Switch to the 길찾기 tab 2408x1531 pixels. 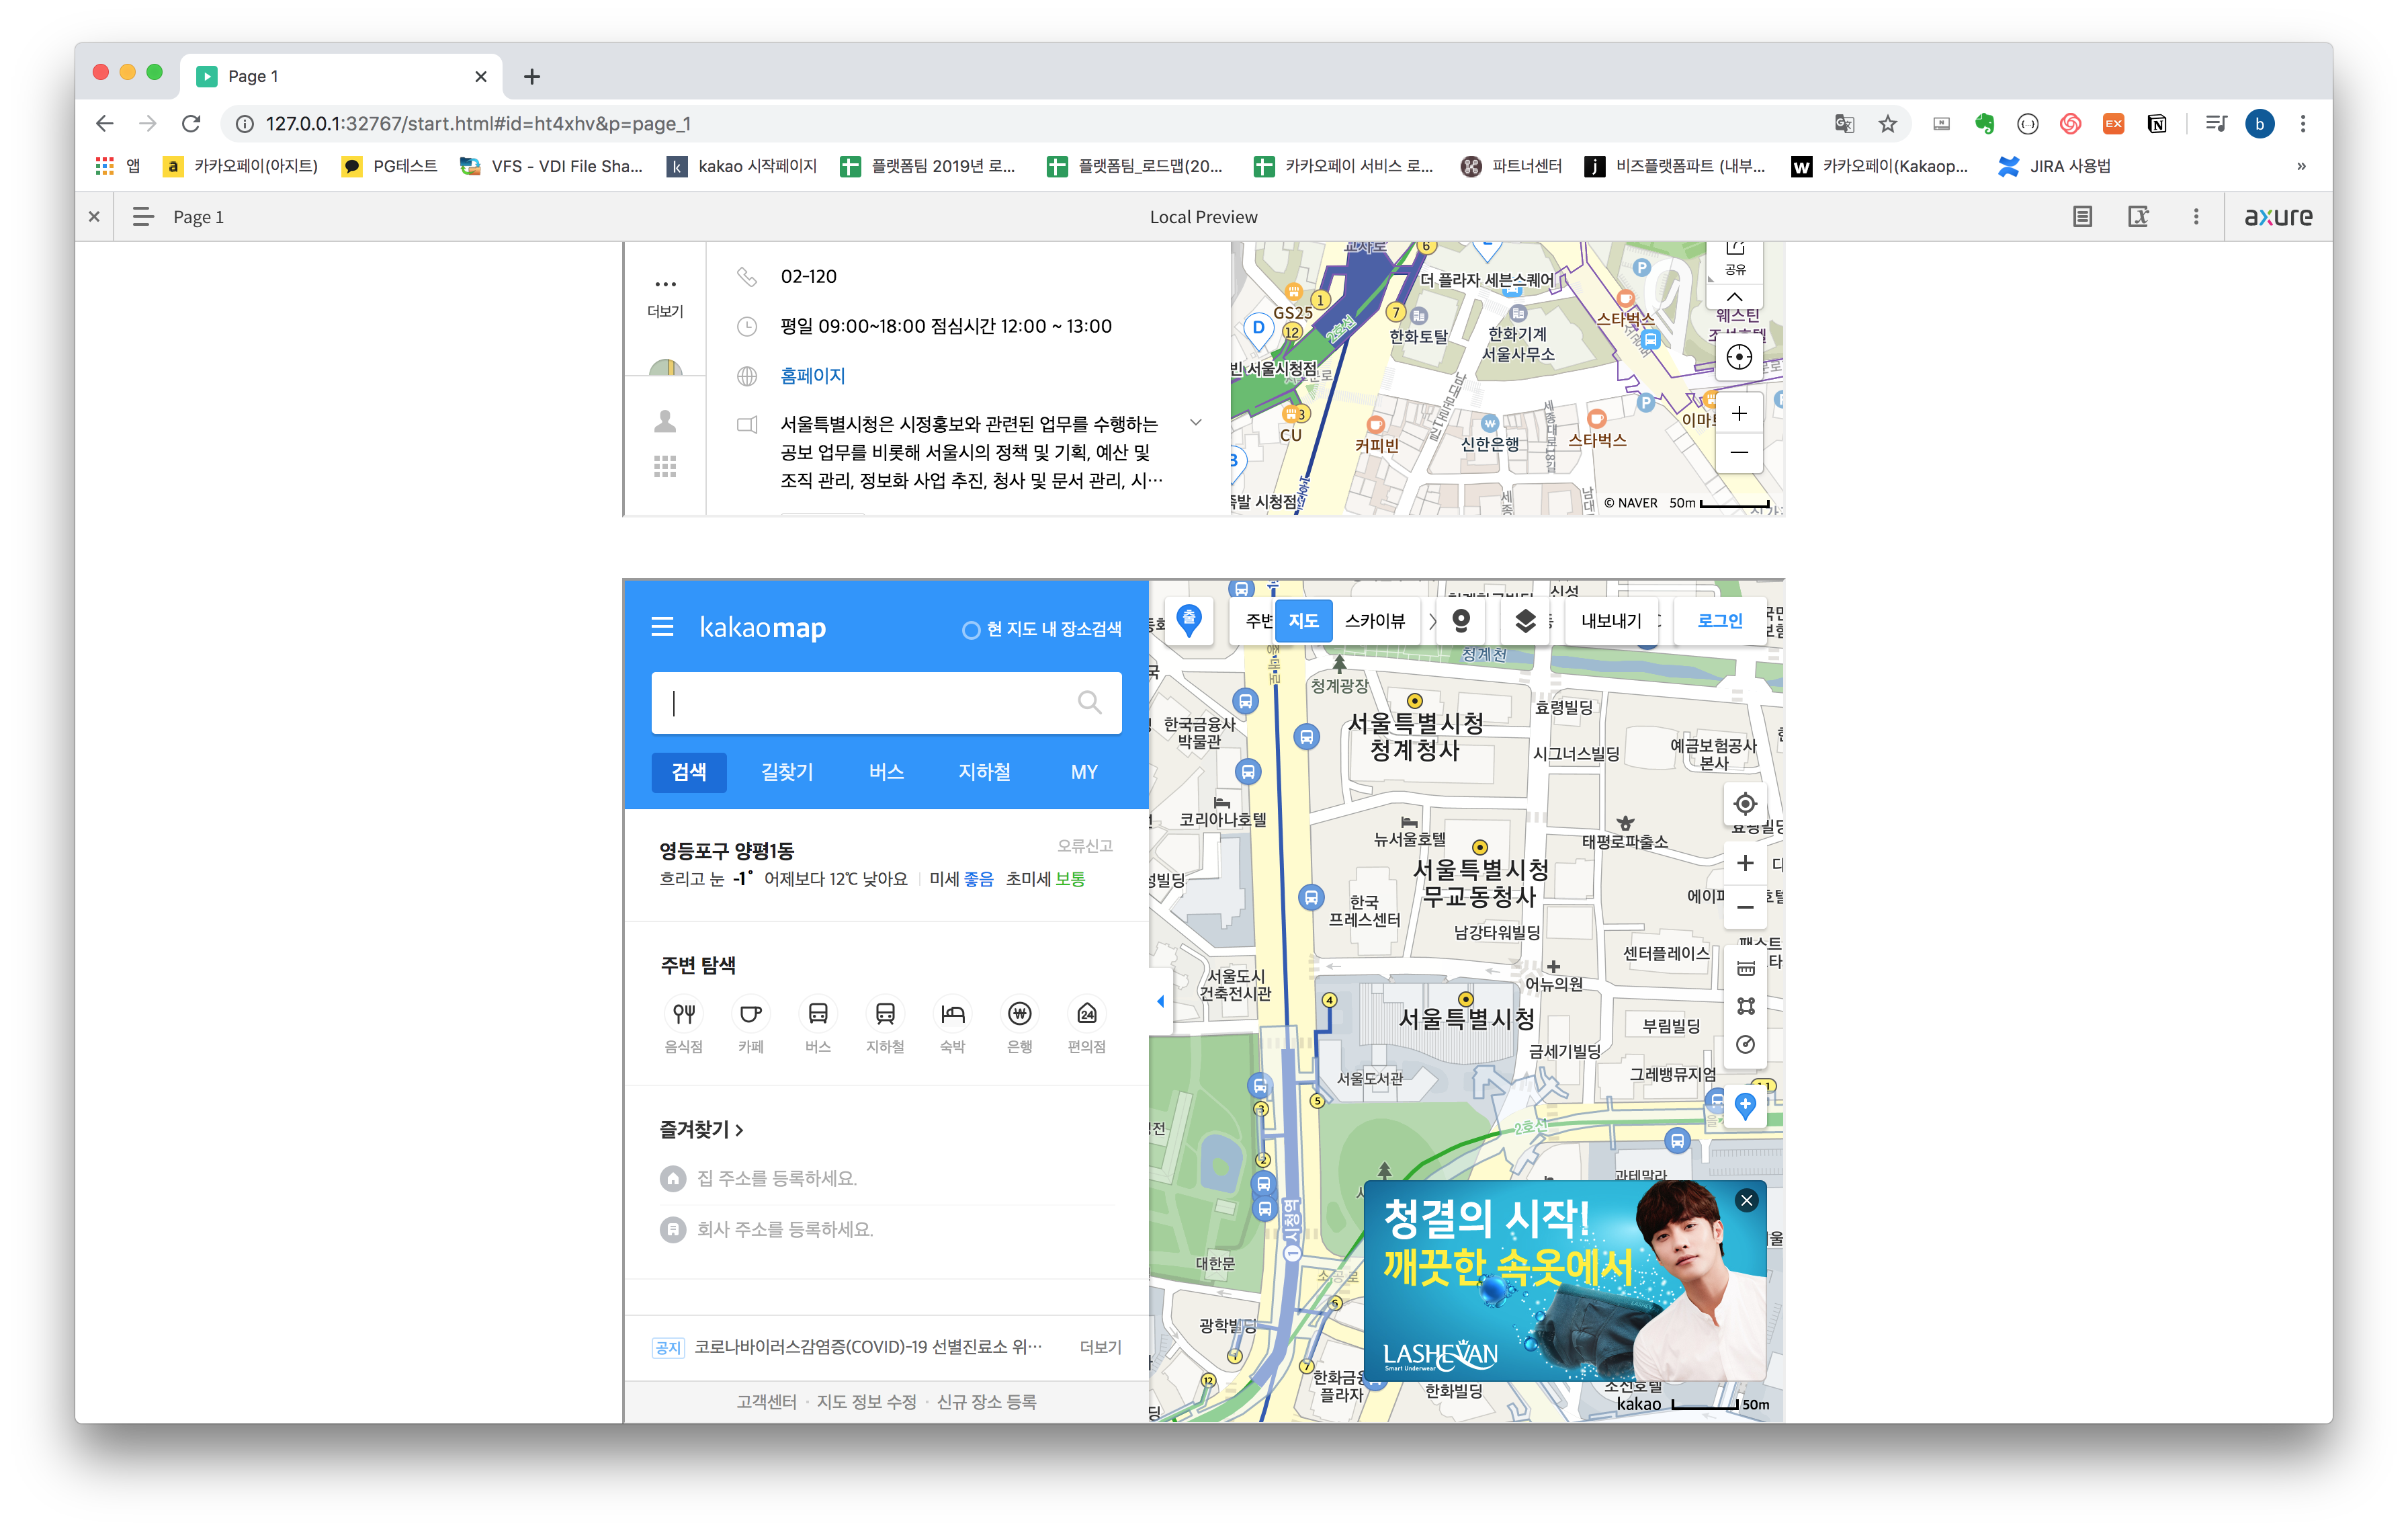pyautogui.click(x=787, y=772)
